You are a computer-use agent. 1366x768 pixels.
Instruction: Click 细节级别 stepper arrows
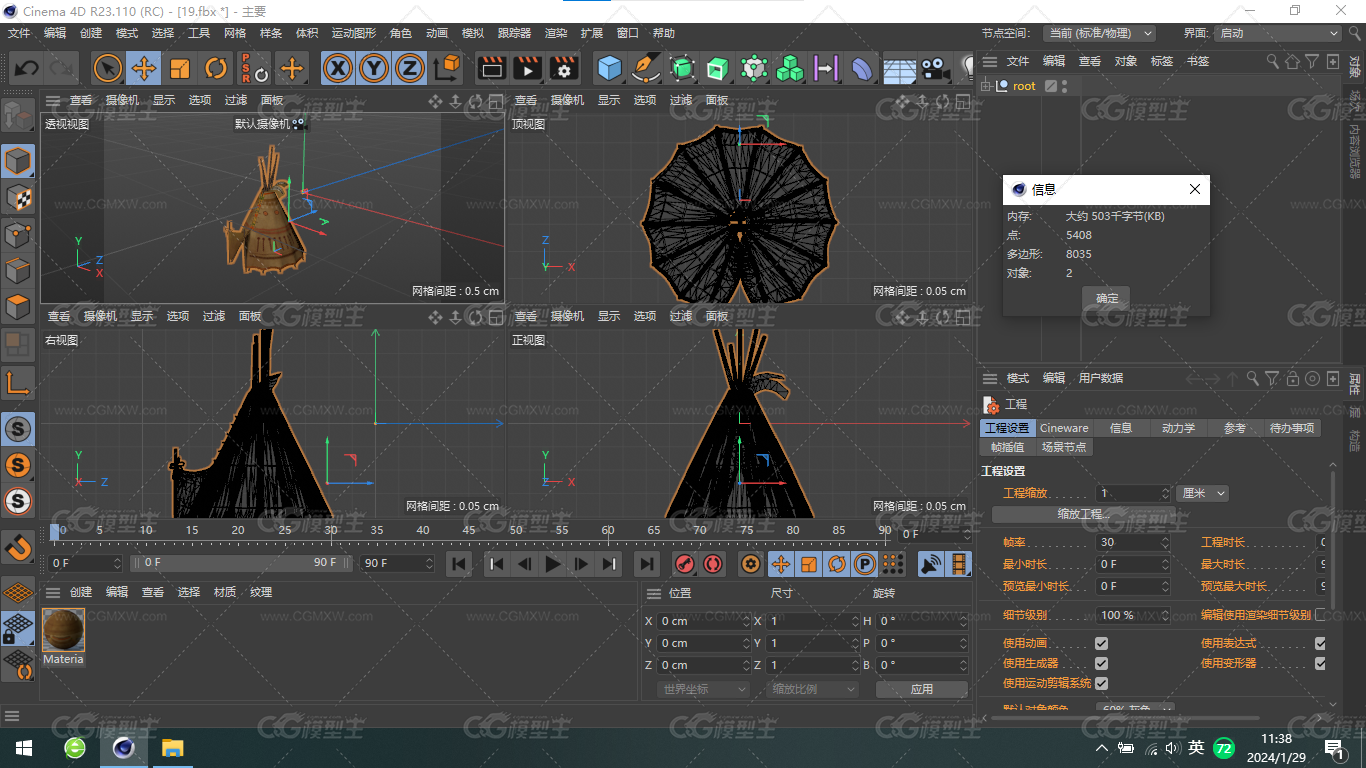tap(1165, 615)
